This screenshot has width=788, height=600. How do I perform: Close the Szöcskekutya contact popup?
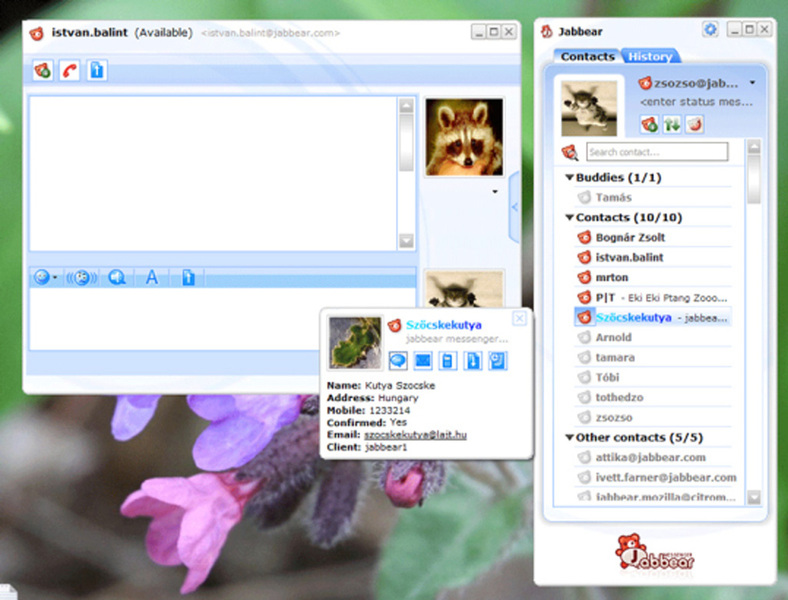point(520,318)
